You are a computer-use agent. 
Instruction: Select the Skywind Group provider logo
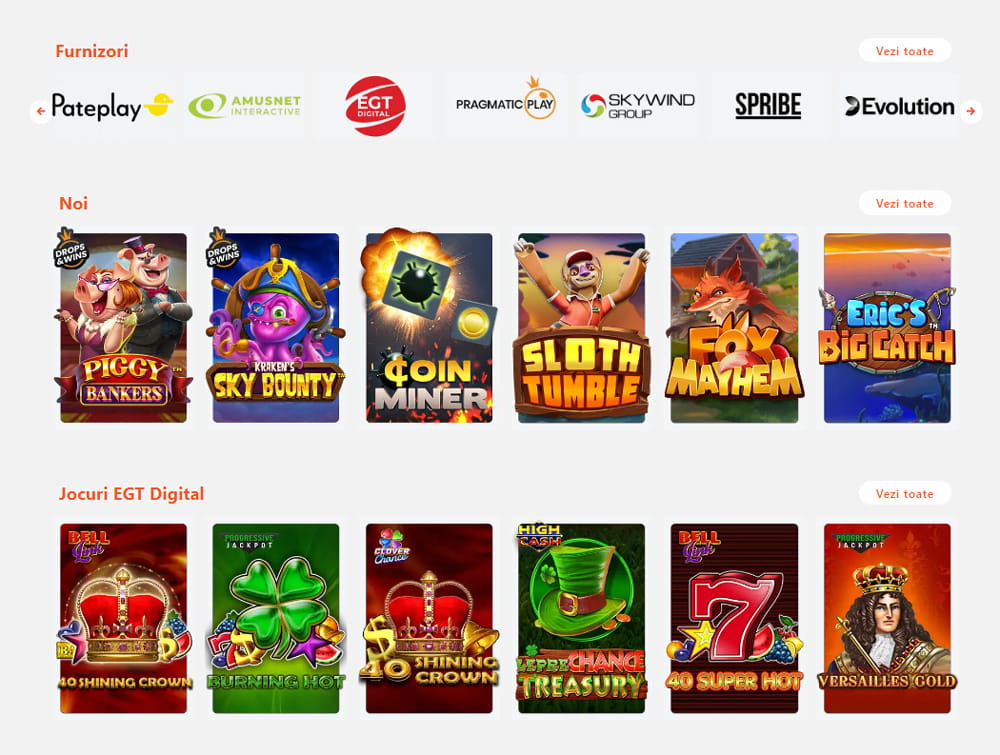pos(638,106)
